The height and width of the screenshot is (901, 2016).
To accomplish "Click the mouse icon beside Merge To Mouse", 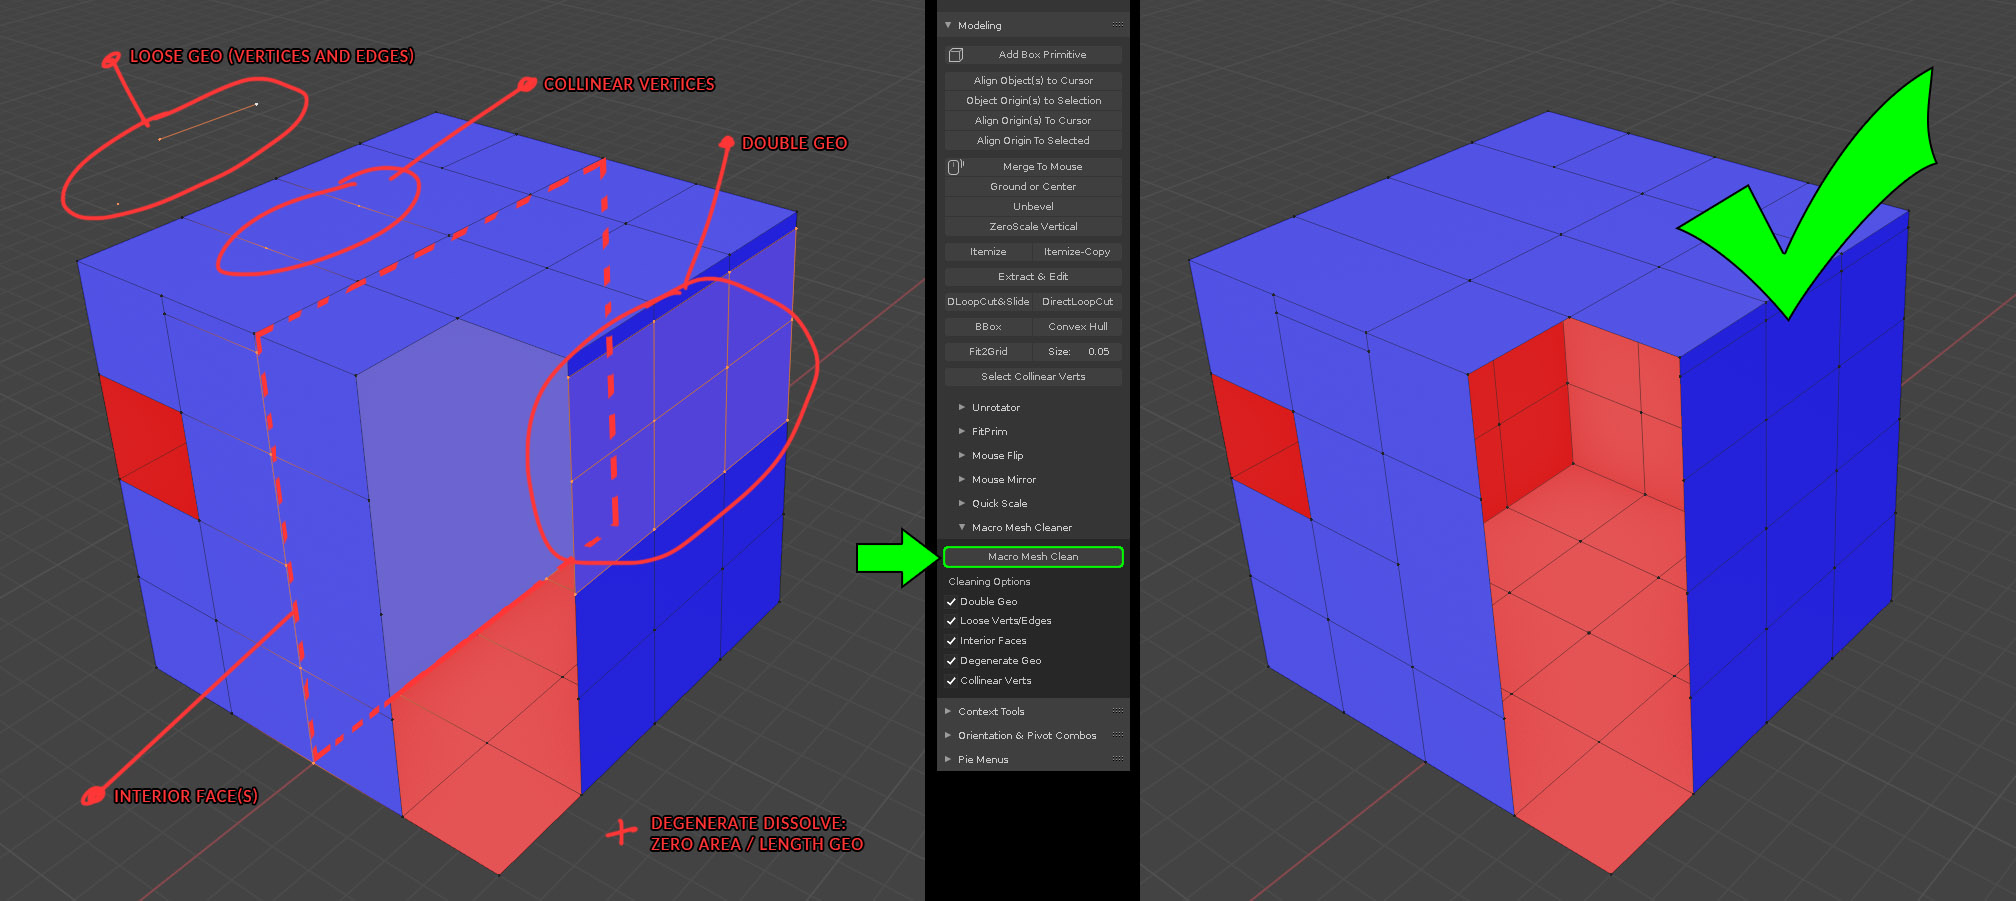I will coord(952,166).
